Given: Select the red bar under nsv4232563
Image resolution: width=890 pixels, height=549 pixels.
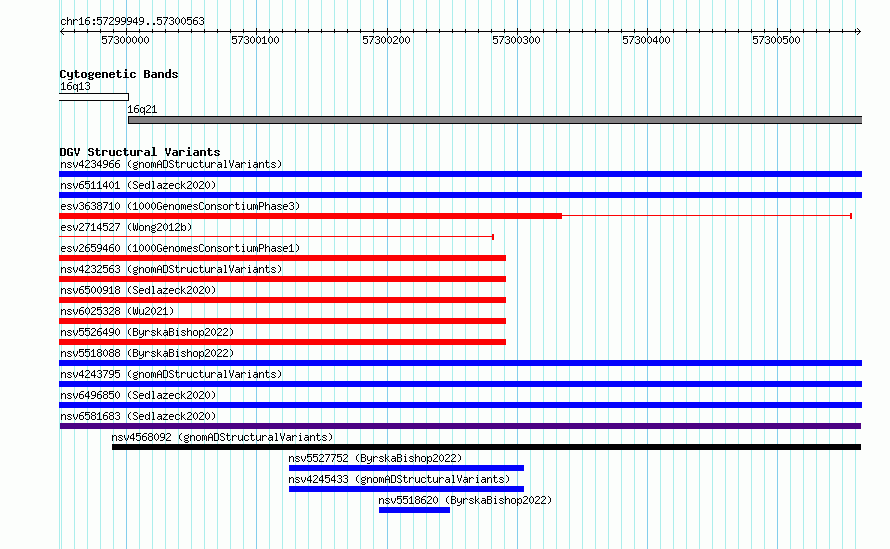Looking at the screenshot, I should [x=282, y=279].
